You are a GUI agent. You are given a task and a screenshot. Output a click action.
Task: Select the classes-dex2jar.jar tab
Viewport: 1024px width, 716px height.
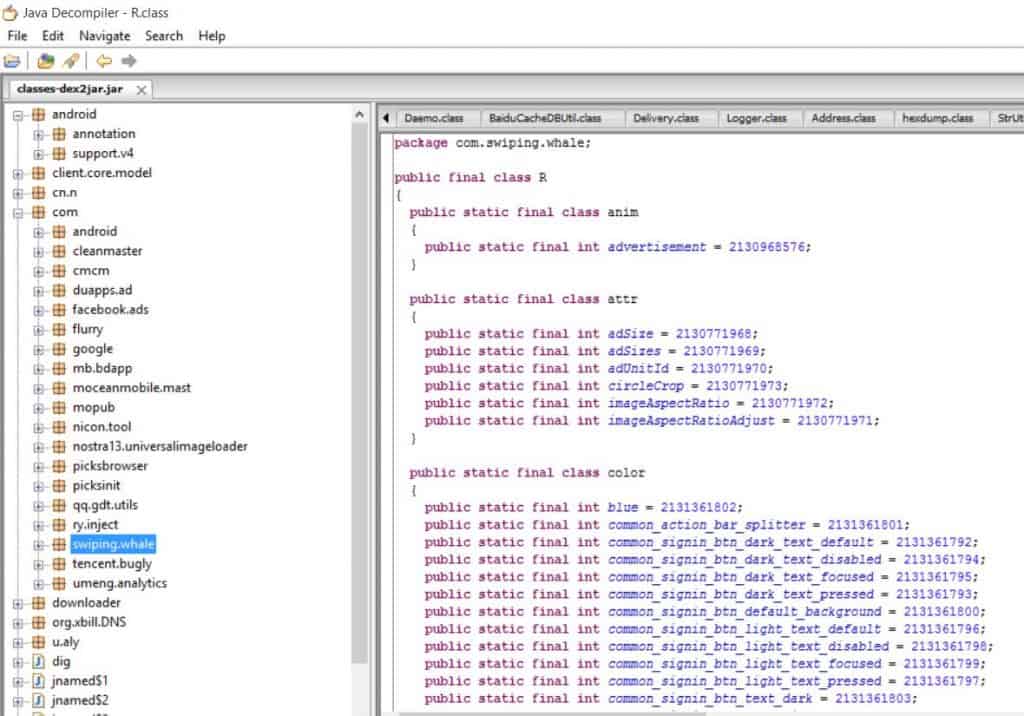coord(70,89)
